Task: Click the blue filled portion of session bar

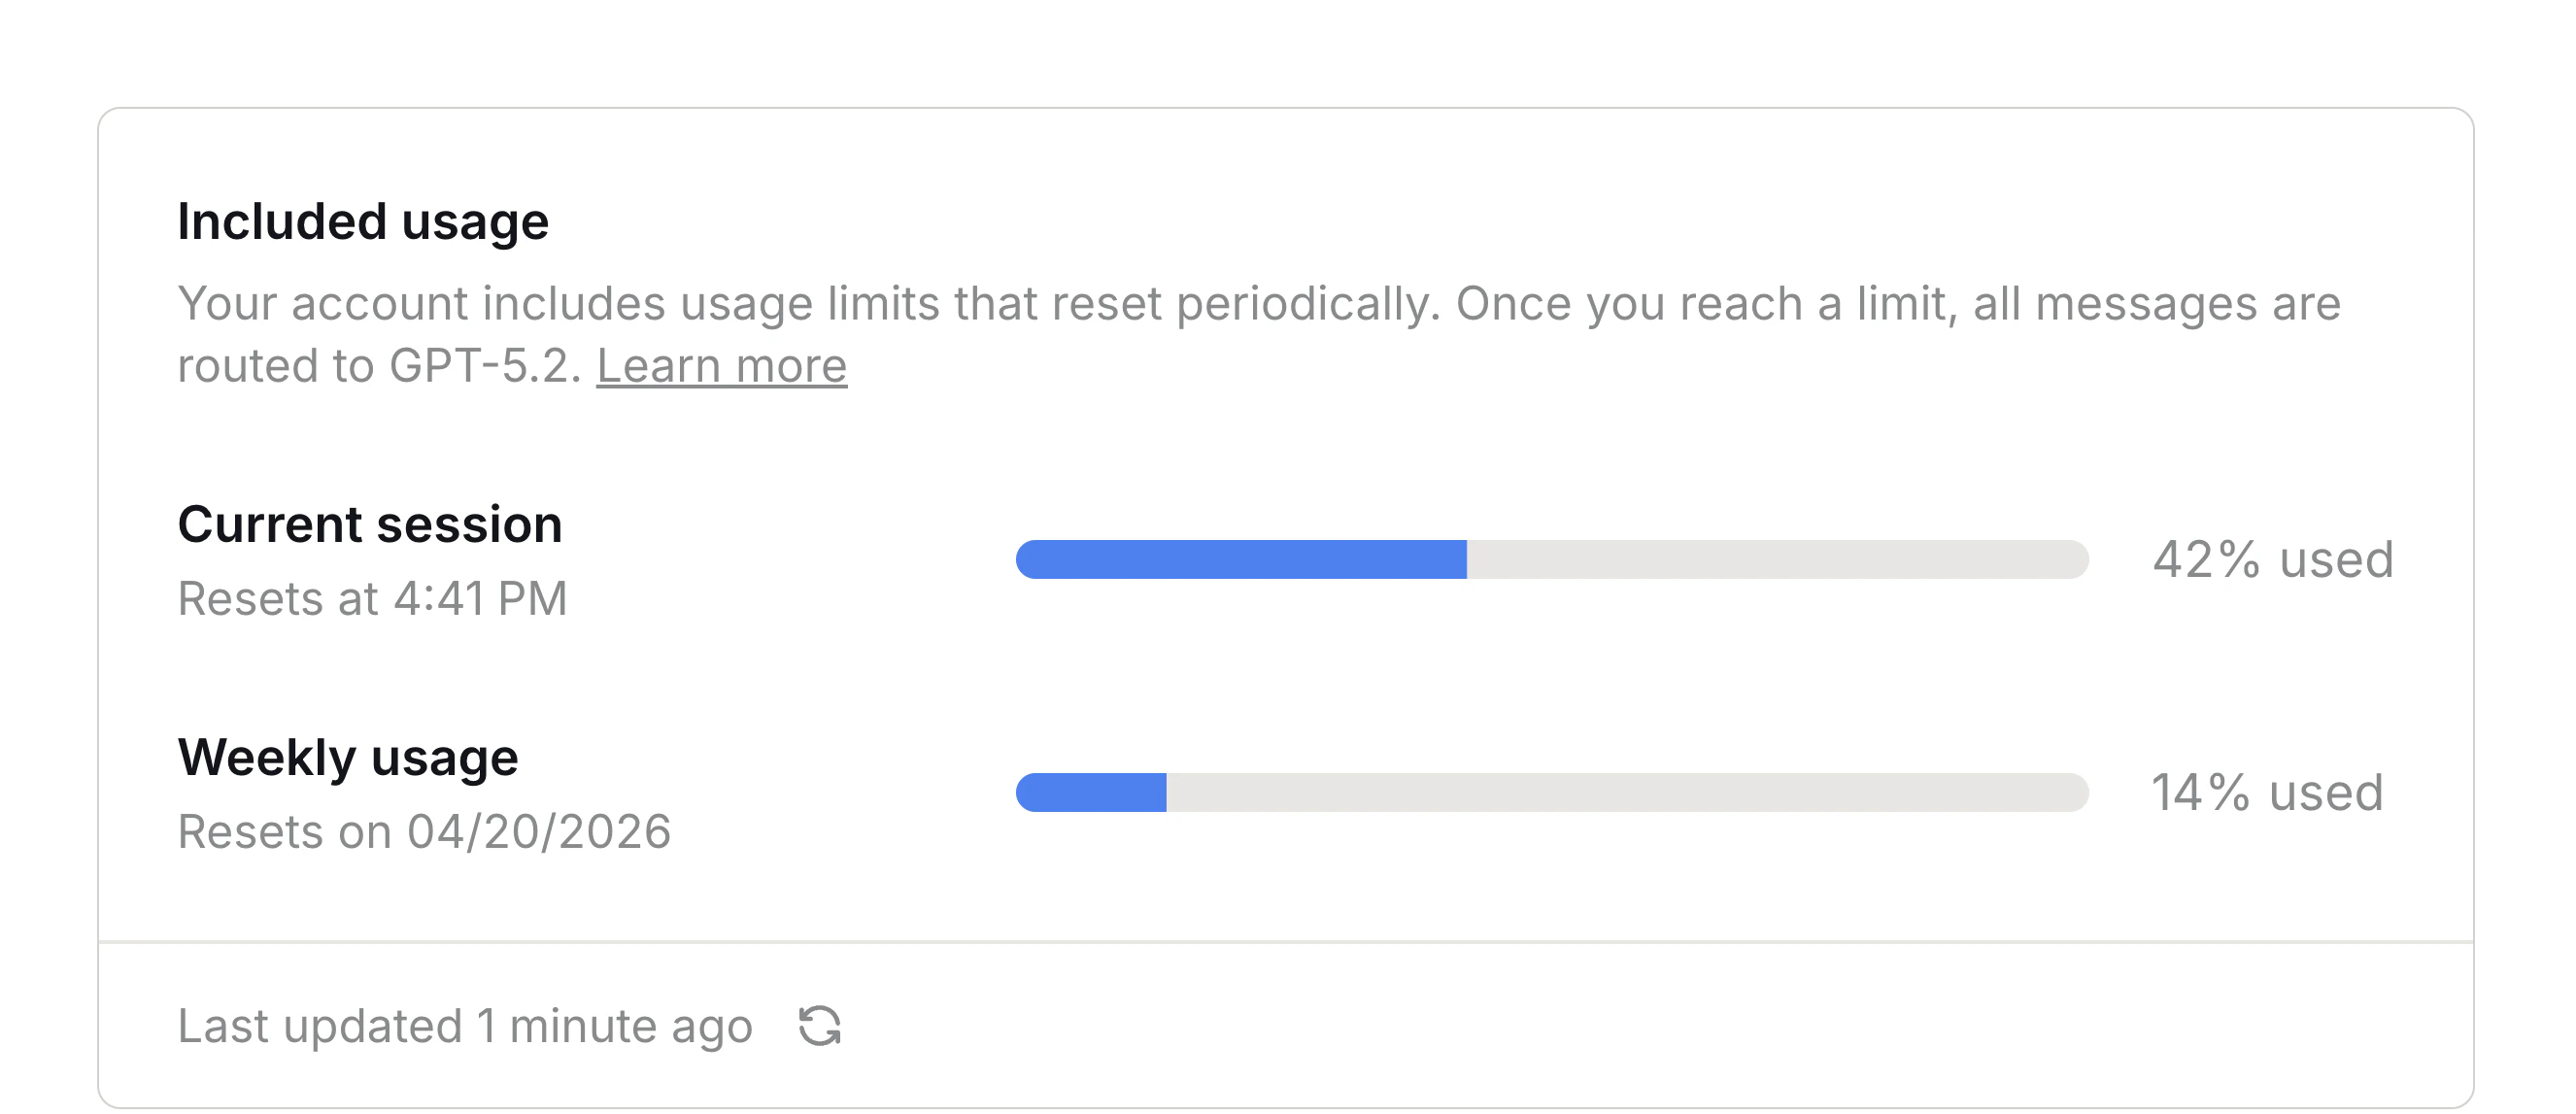Action: 1240,559
